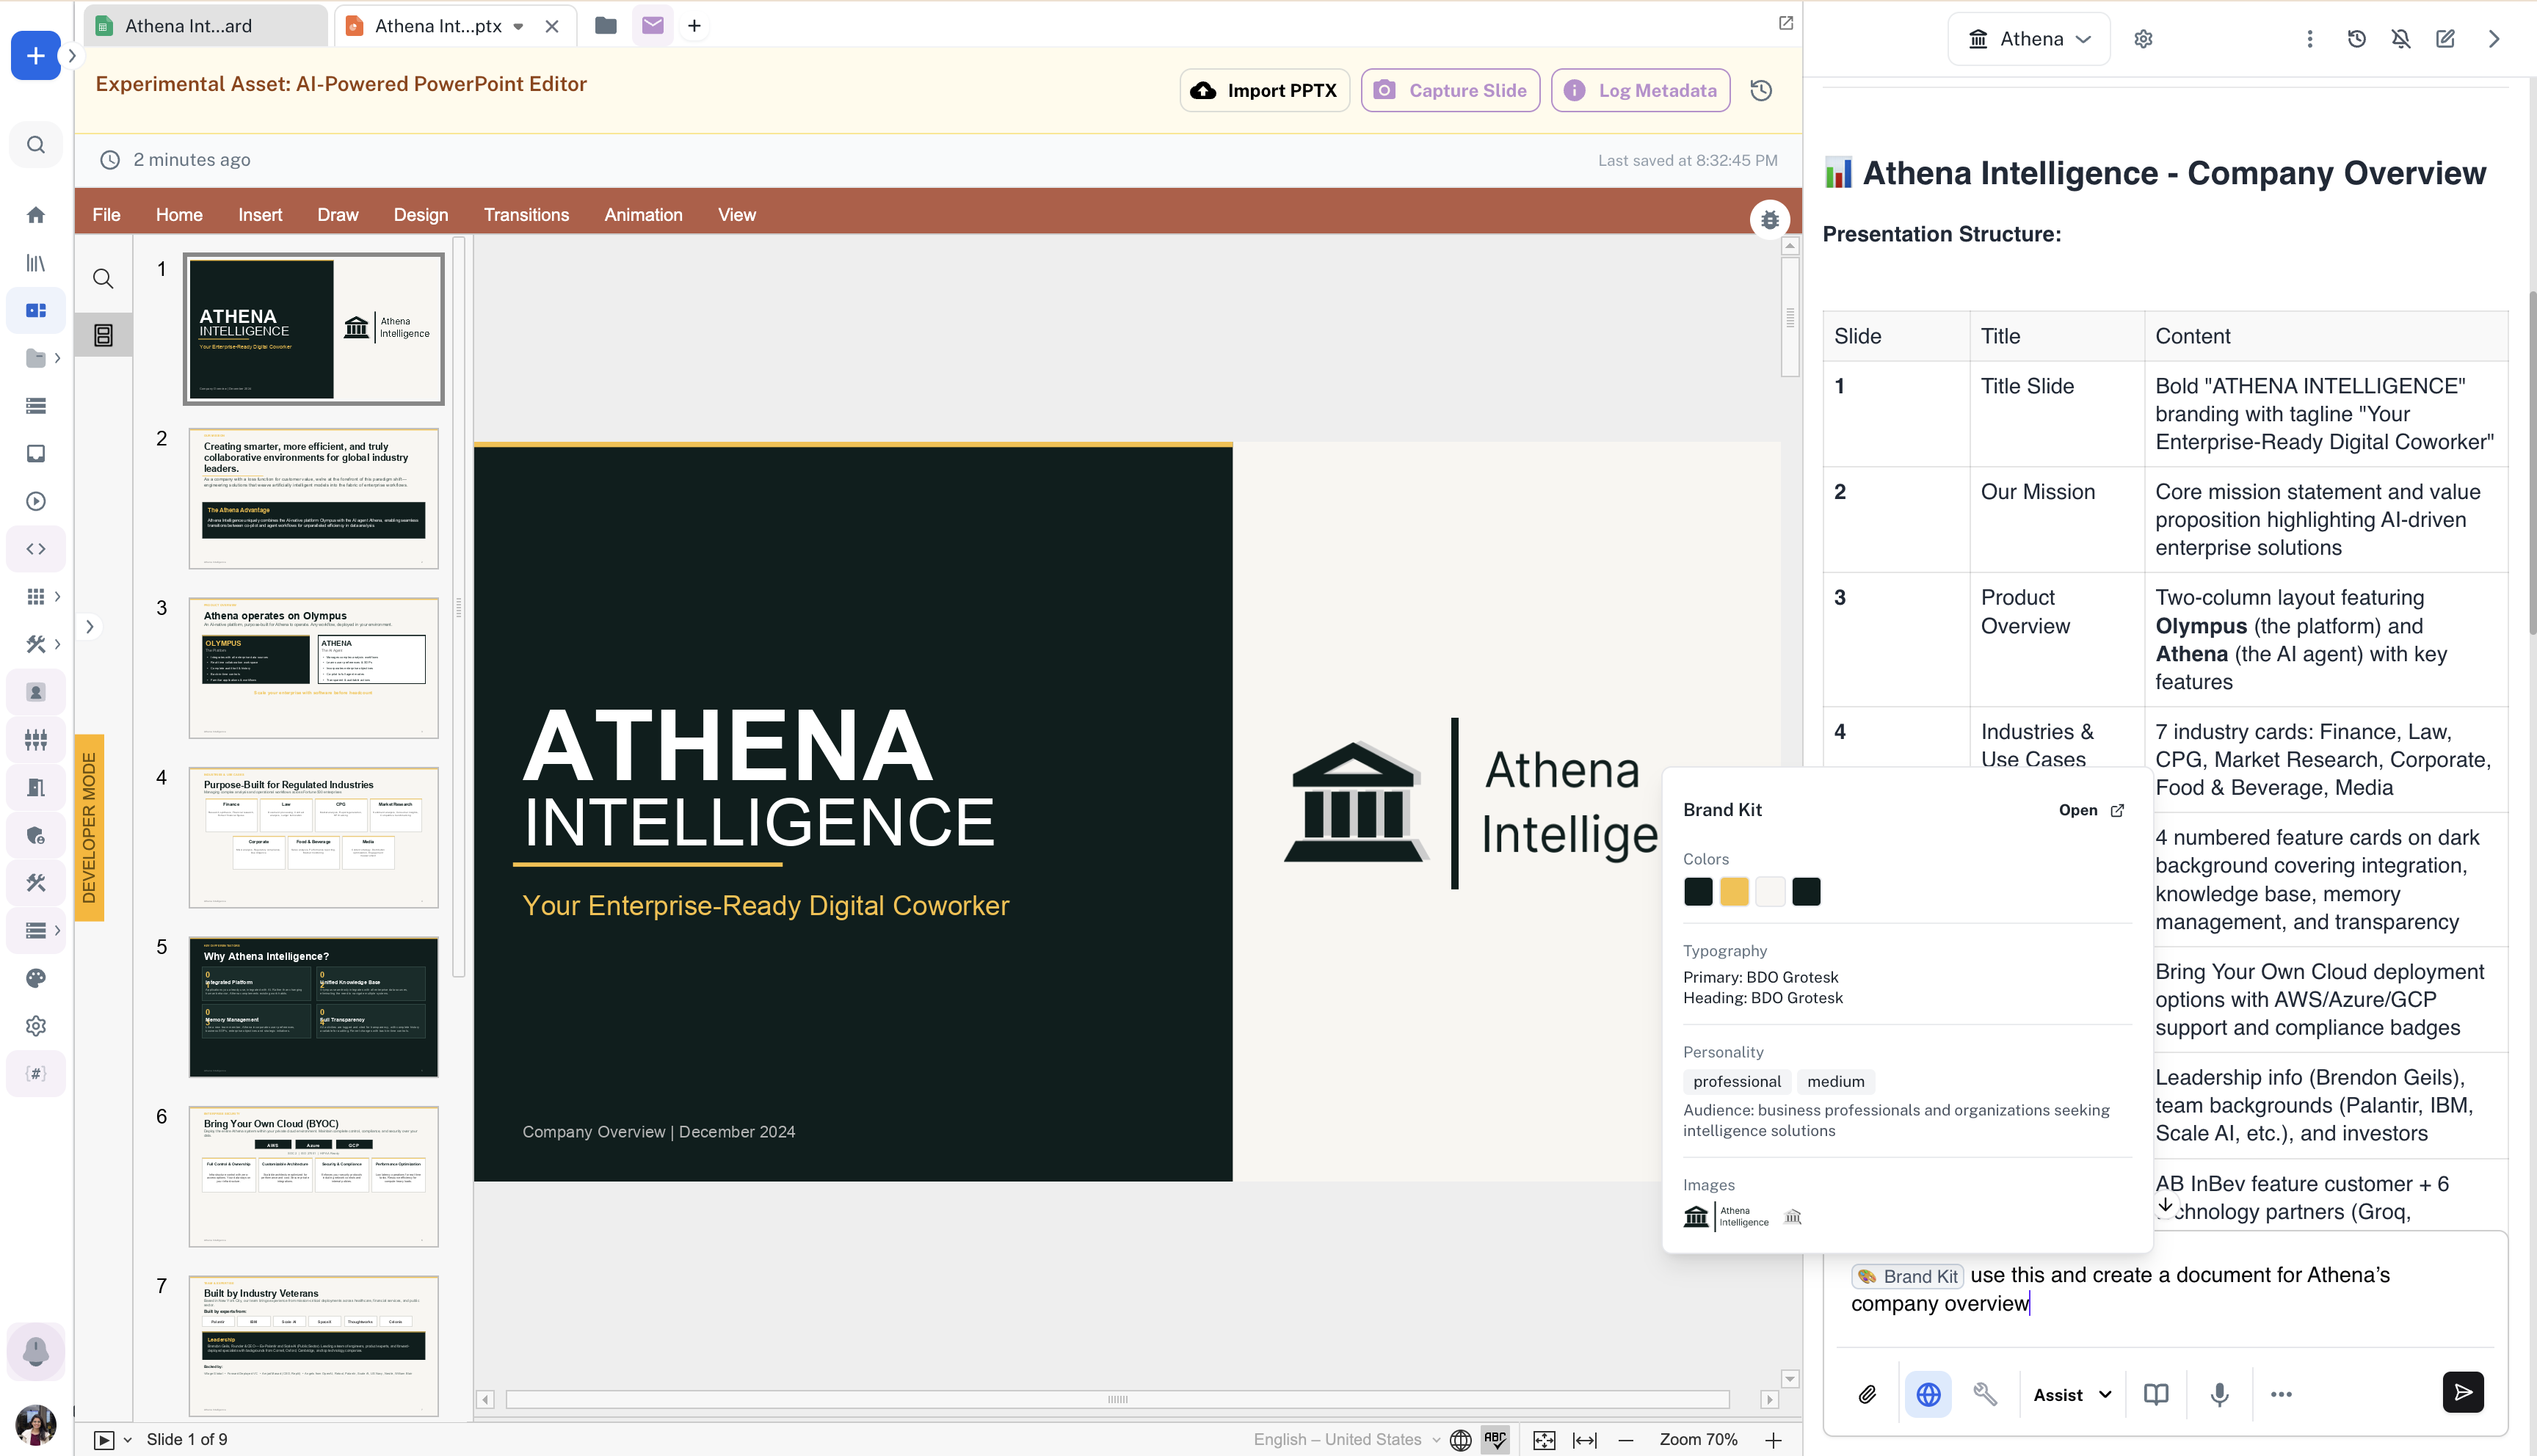Send the chat message with arrow button
The image size is (2537, 1456).
click(2462, 1392)
